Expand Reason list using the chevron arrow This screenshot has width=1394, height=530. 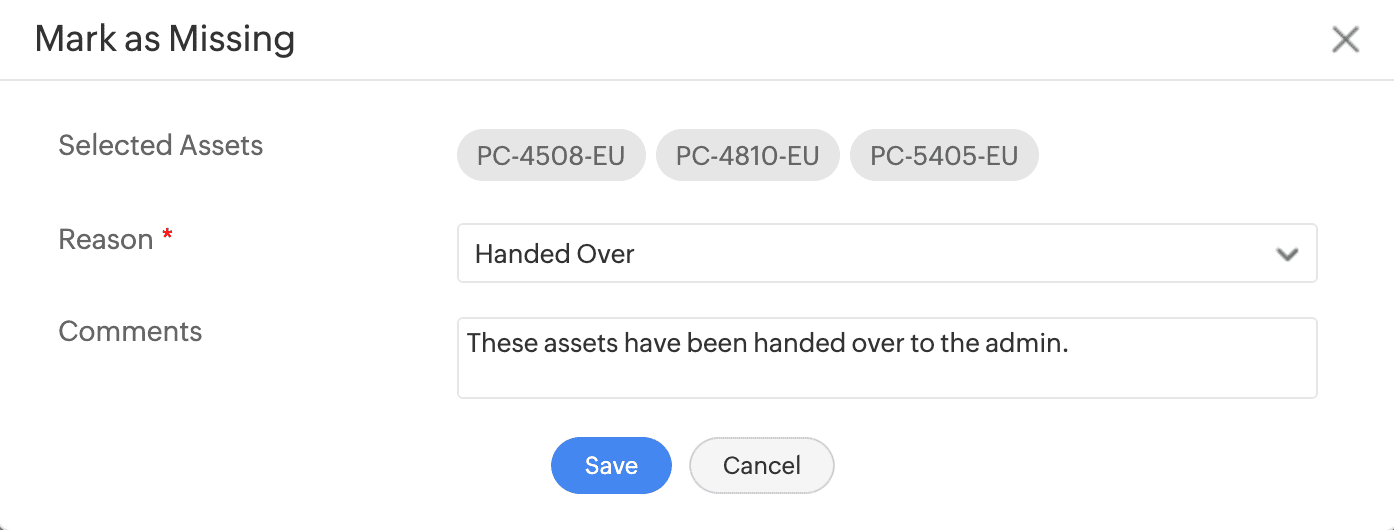click(x=1287, y=254)
